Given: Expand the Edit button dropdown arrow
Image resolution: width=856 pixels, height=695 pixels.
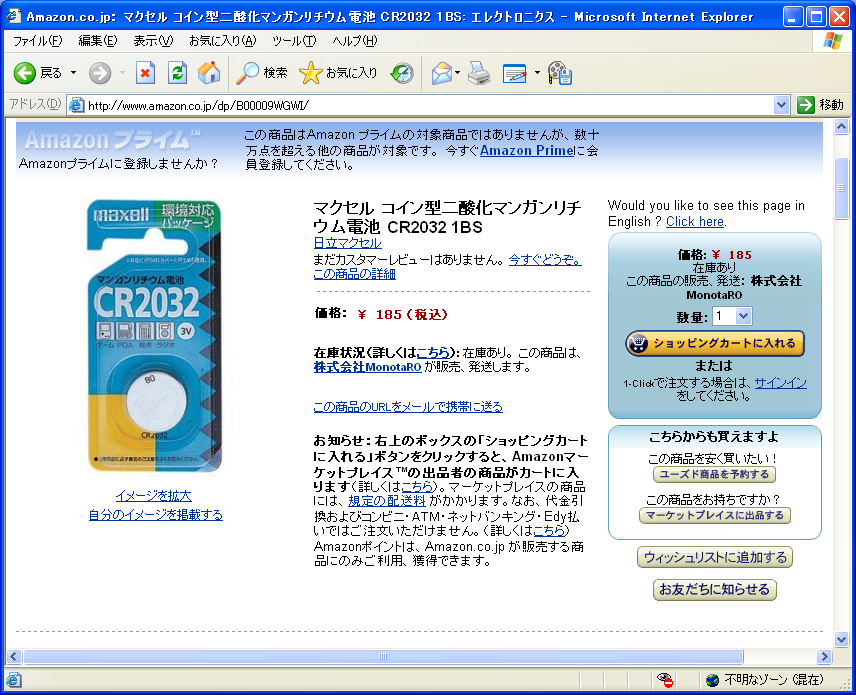Looking at the screenshot, I should click(x=537, y=73).
